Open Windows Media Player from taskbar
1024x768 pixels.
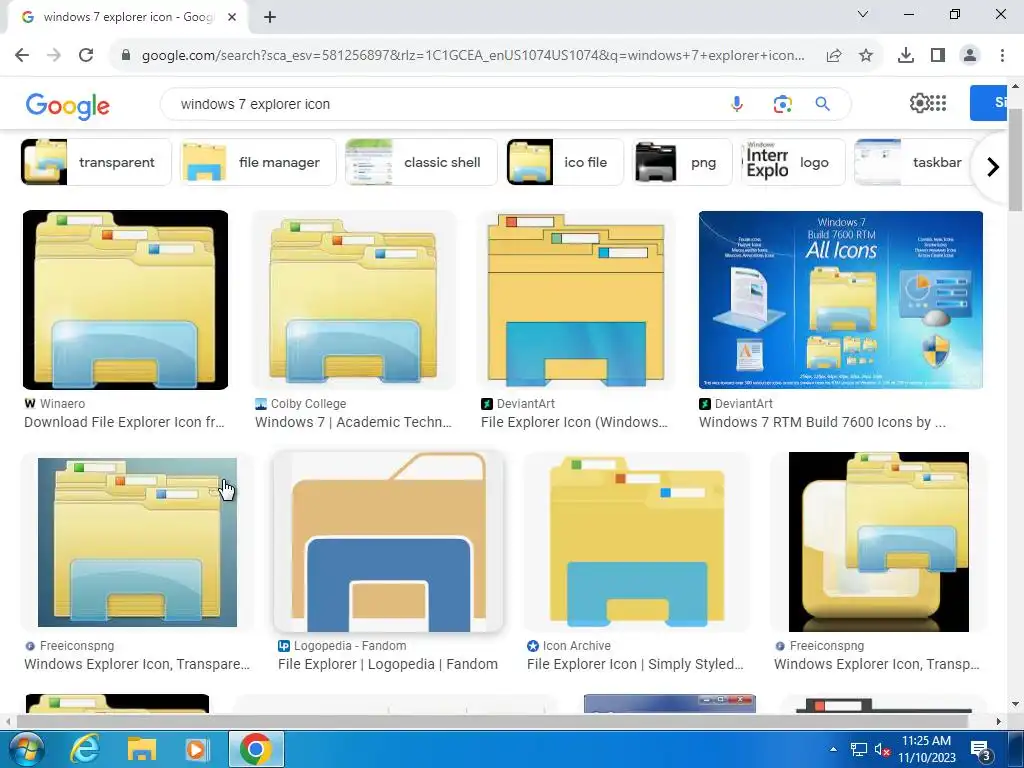tap(196, 749)
